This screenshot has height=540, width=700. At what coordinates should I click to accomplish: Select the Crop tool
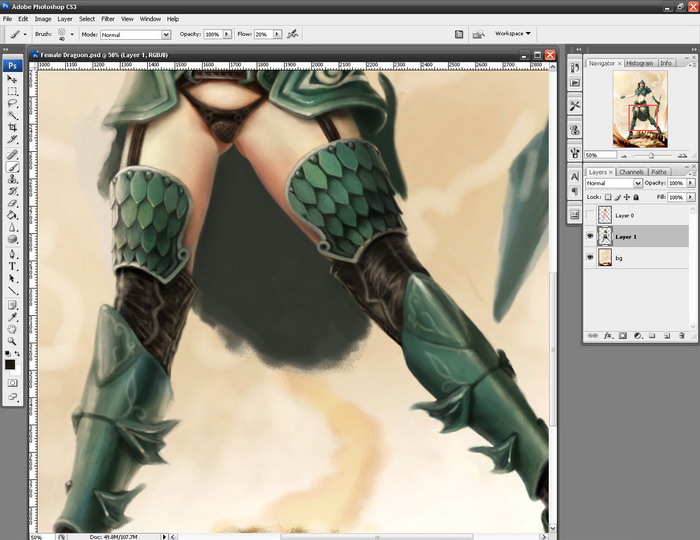12,128
